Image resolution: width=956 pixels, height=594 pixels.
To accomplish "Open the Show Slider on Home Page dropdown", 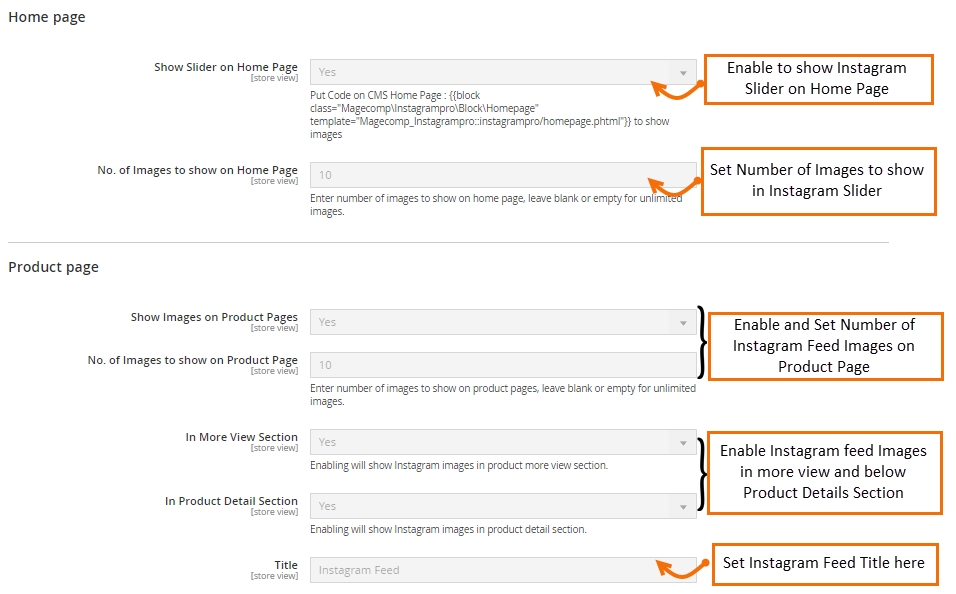I will pyautogui.click(x=503, y=72).
